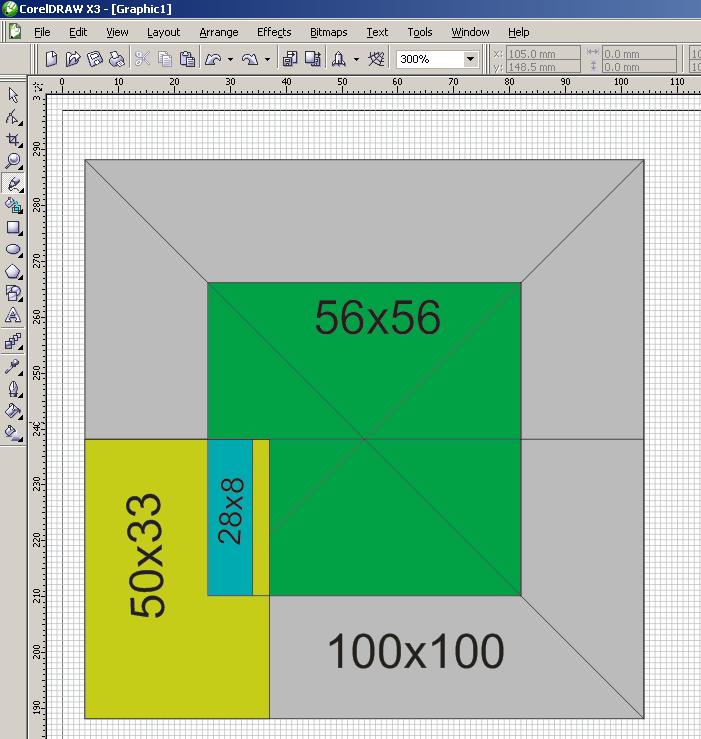This screenshot has width=701, height=739.
Task: Select the Pick tool
Action: pos(13,95)
